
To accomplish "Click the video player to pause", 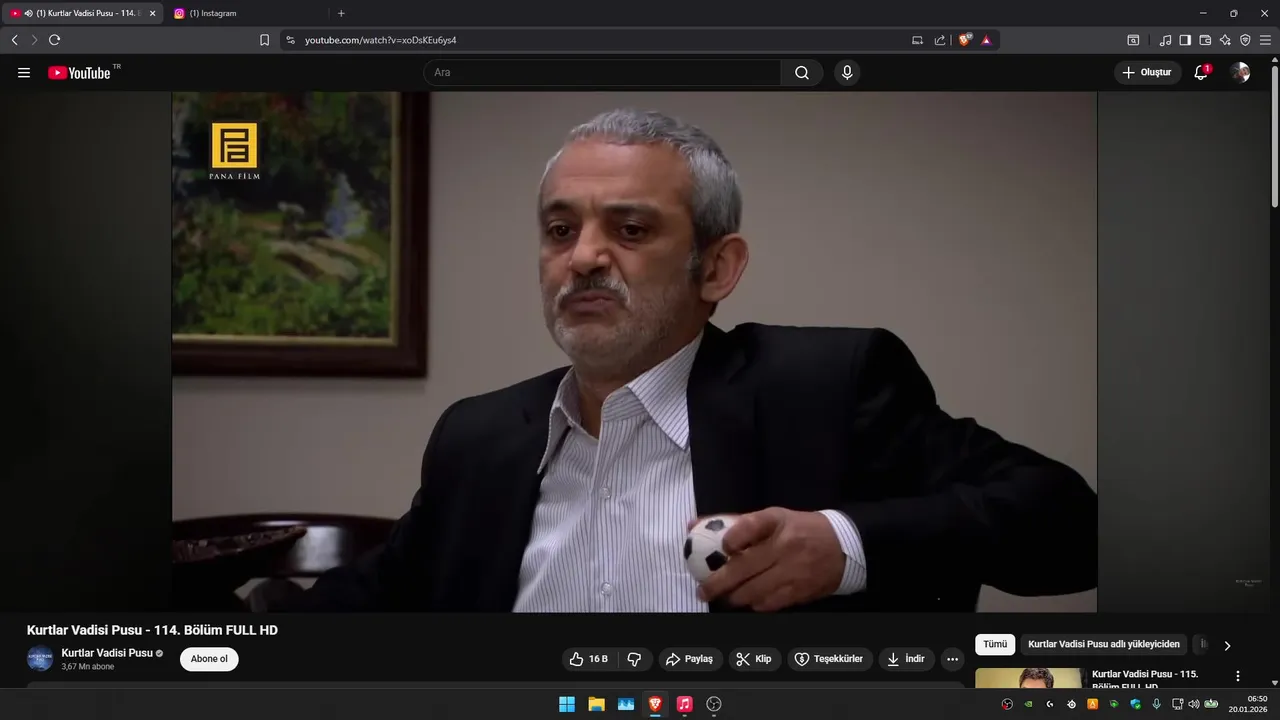I will coord(634,352).
